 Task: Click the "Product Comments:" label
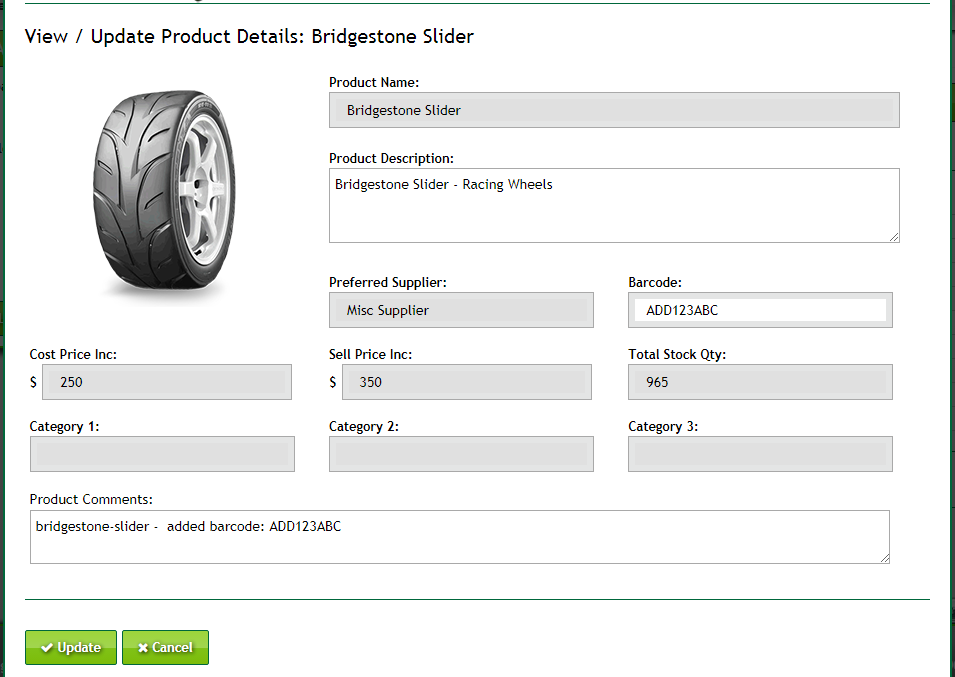[x=91, y=499]
